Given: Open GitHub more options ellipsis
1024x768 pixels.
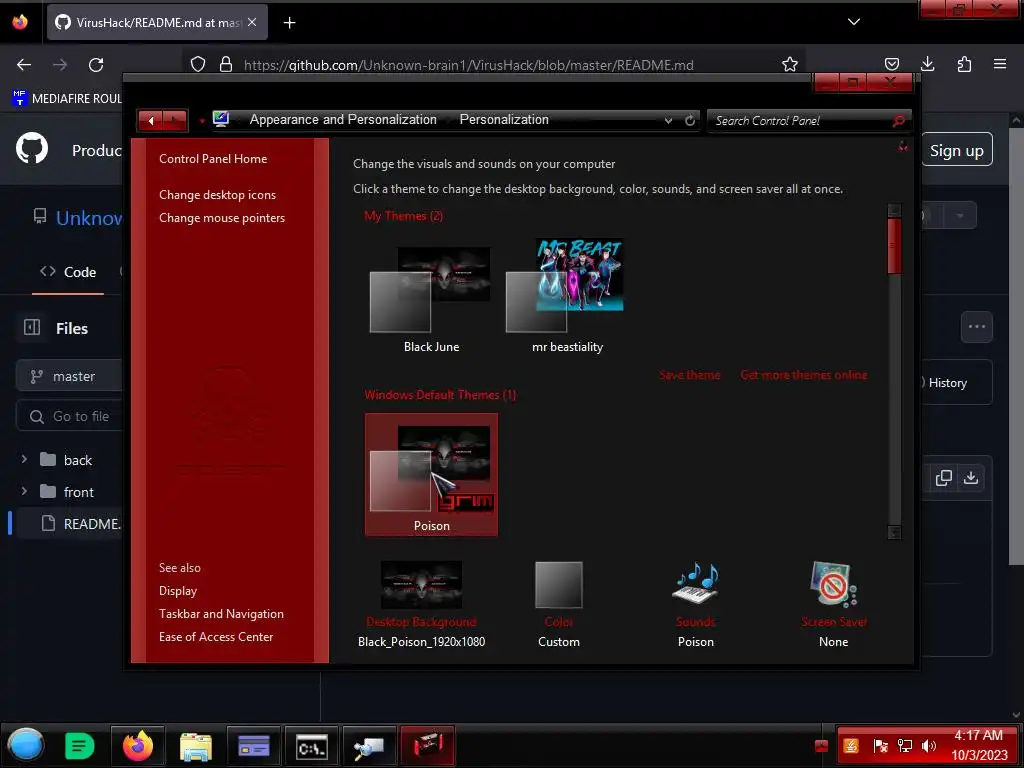Looking at the screenshot, I should pos(976,327).
